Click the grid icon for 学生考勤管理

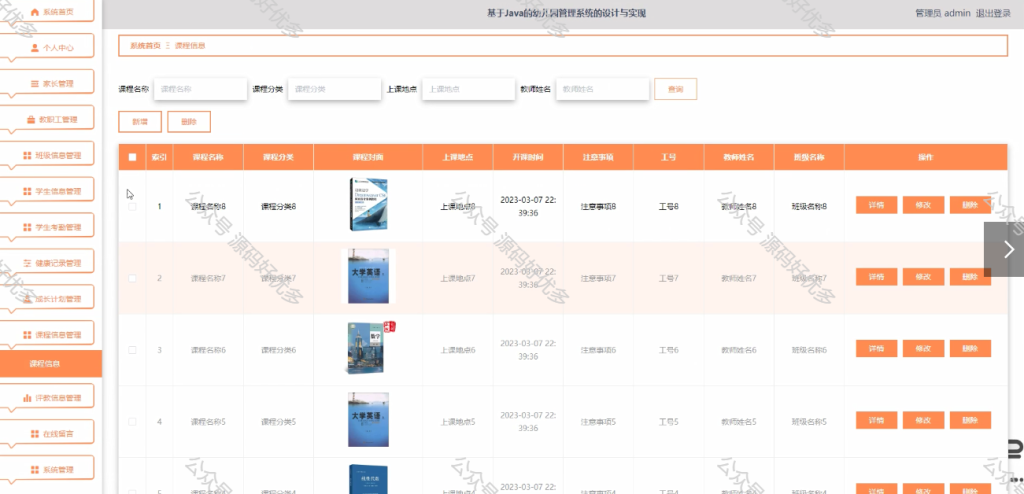pyautogui.click(x=27, y=227)
